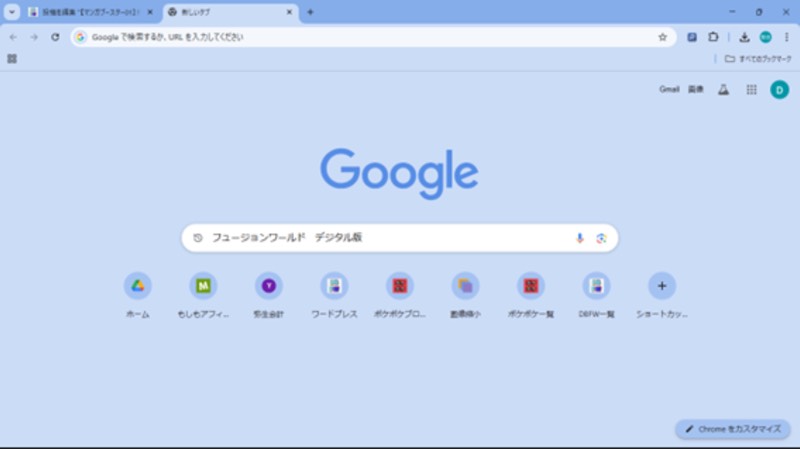Show the downloads panel
This screenshot has width=800, height=449.
(x=744, y=37)
